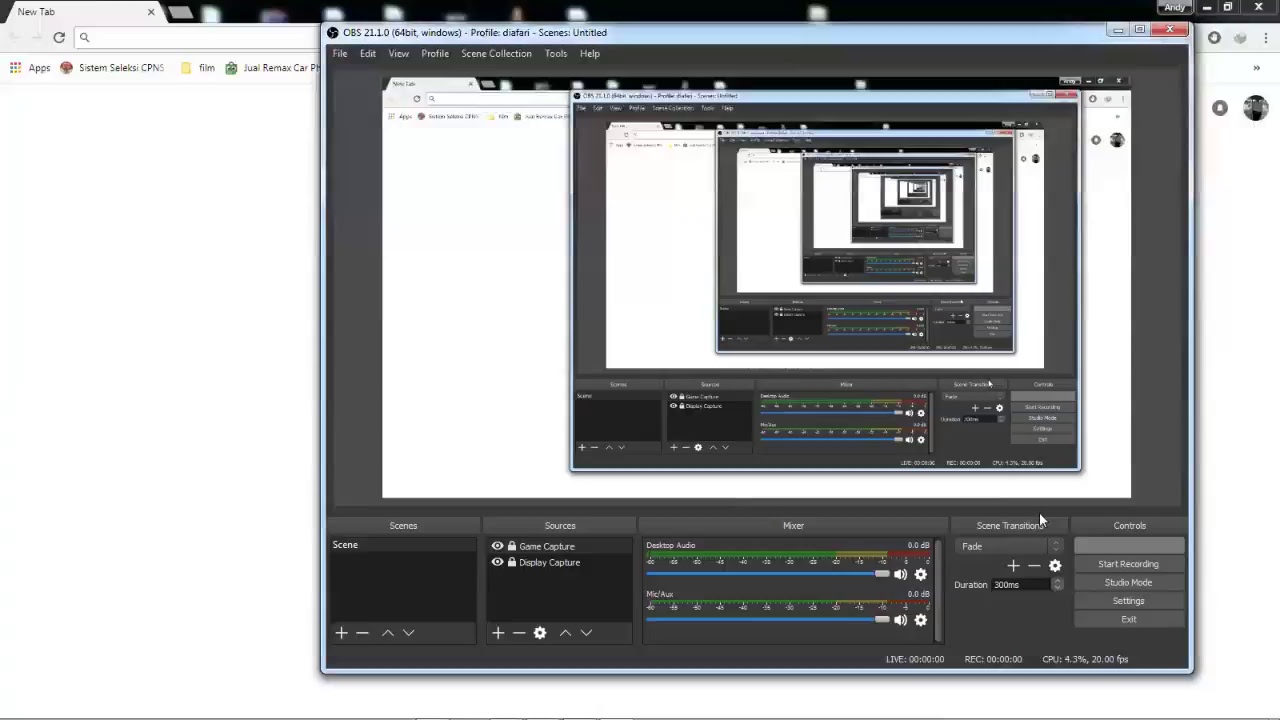Image resolution: width=1280 pixels, height=720 pixels.
Task: Click the Andy profile button in Chrome
Action: point(1175,7)
